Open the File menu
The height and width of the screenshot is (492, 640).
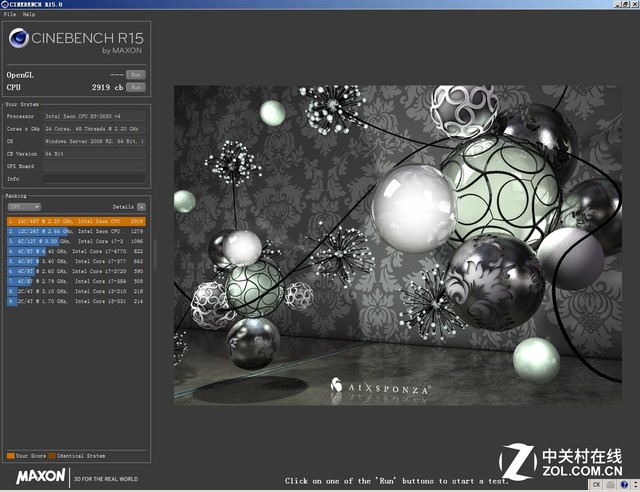pyautogui.click(x=10, y=14)
